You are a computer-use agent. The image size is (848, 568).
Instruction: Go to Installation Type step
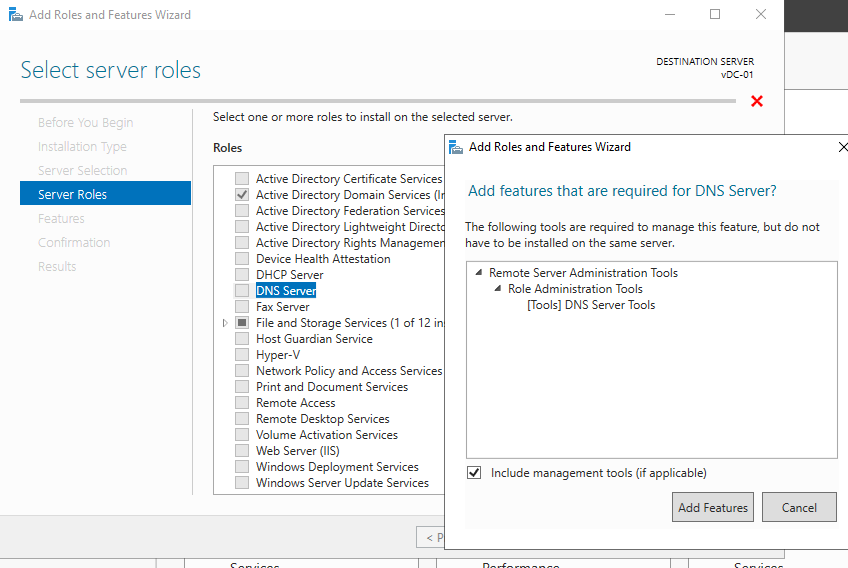click(82, 147)
